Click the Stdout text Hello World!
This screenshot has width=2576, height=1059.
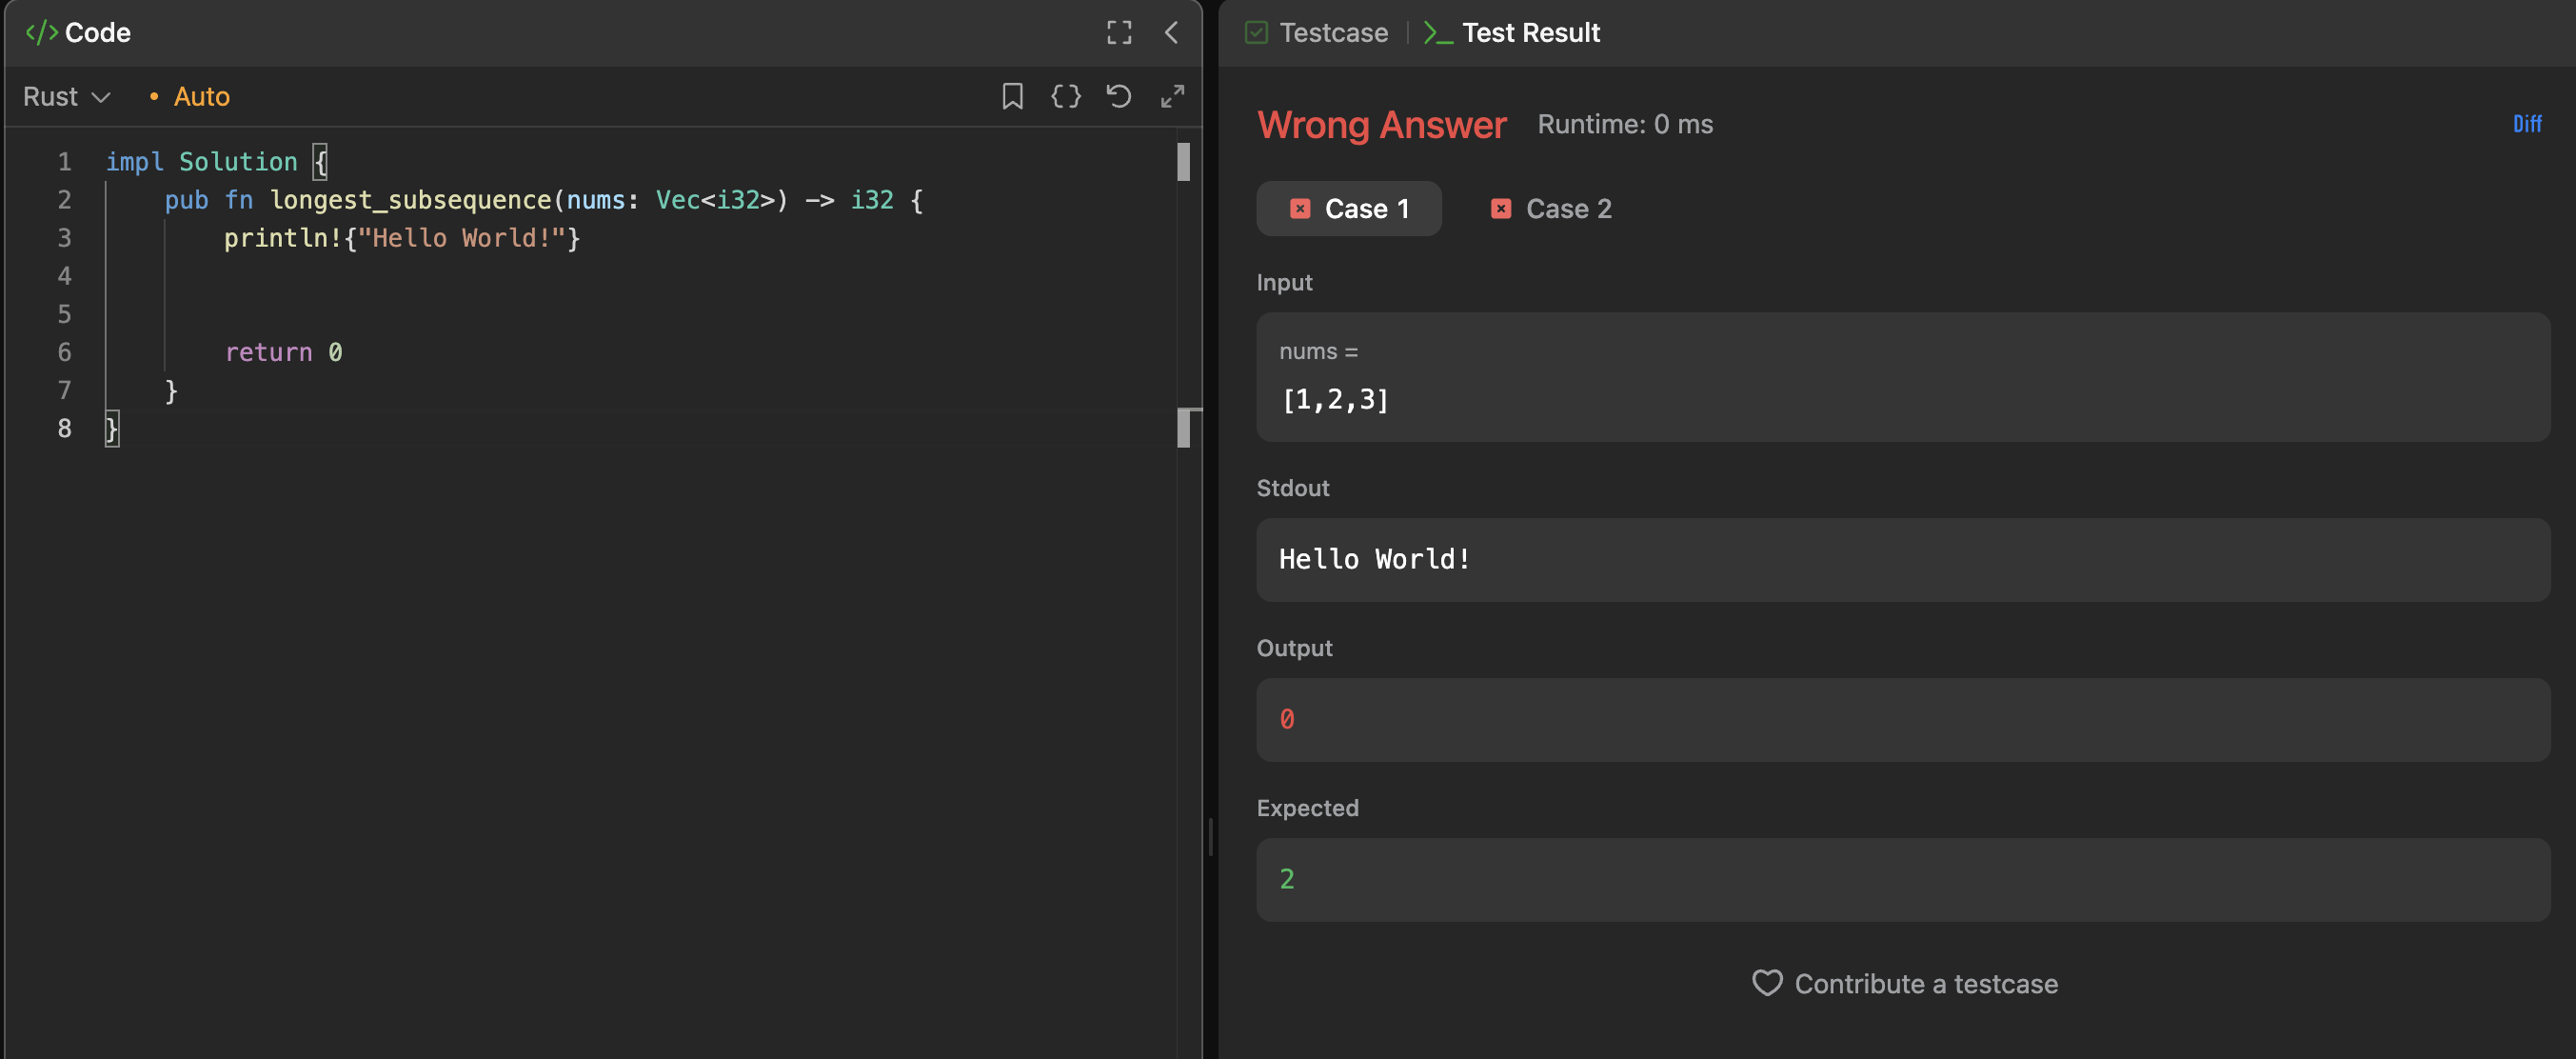1375,559
